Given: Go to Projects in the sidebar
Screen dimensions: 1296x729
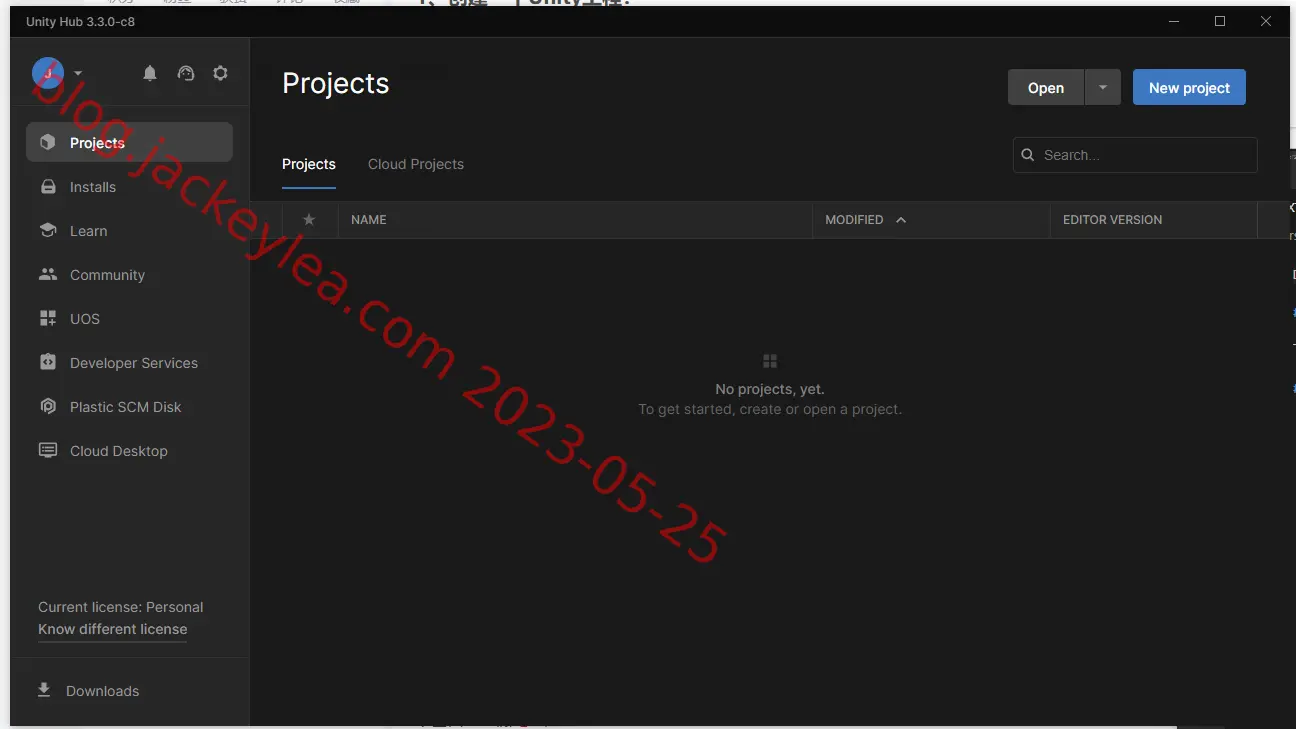Looking at the screenshot, I should (129, 142).
